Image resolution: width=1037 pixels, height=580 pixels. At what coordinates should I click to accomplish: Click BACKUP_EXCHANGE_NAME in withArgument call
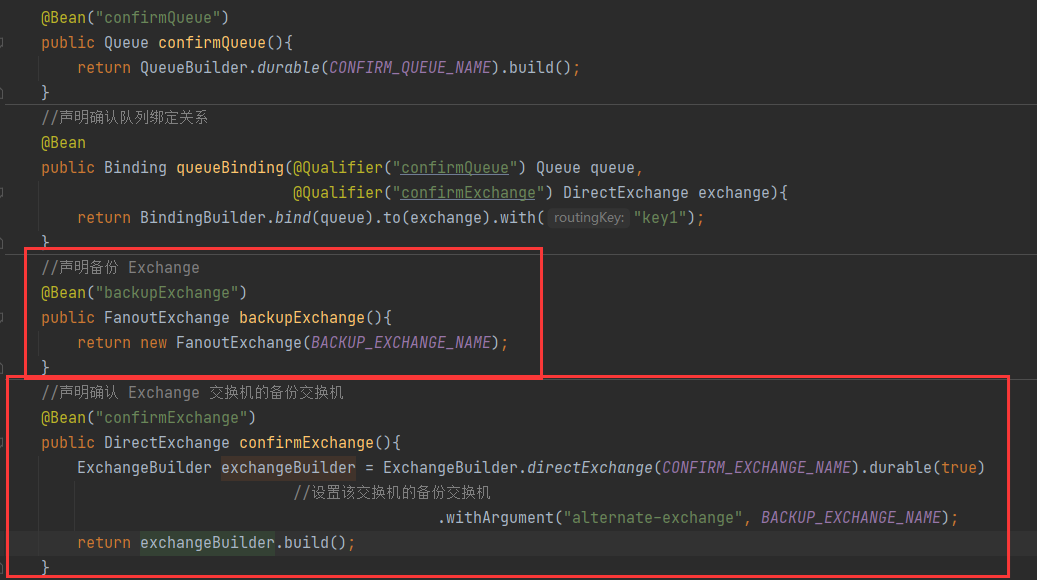(851, 518)
